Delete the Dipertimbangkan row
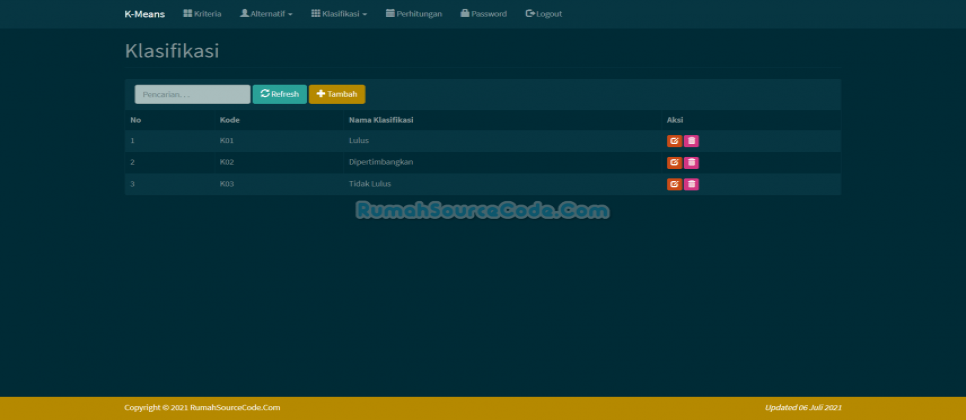The height and width of the screenshot is (420, 966). [x=691, y=163]
